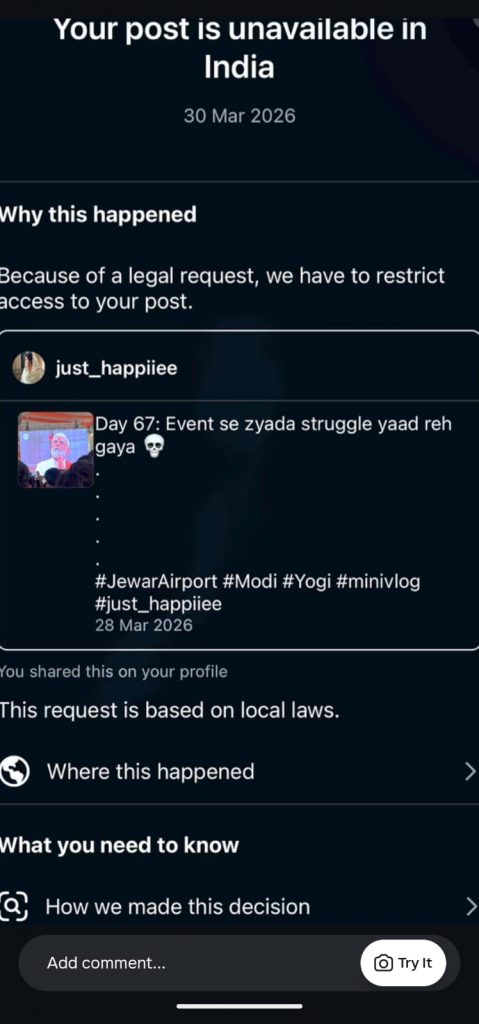Tap the magnifier icon beside How we made this decision
The height and width of the screenshot is (1024, 479).
14,906
